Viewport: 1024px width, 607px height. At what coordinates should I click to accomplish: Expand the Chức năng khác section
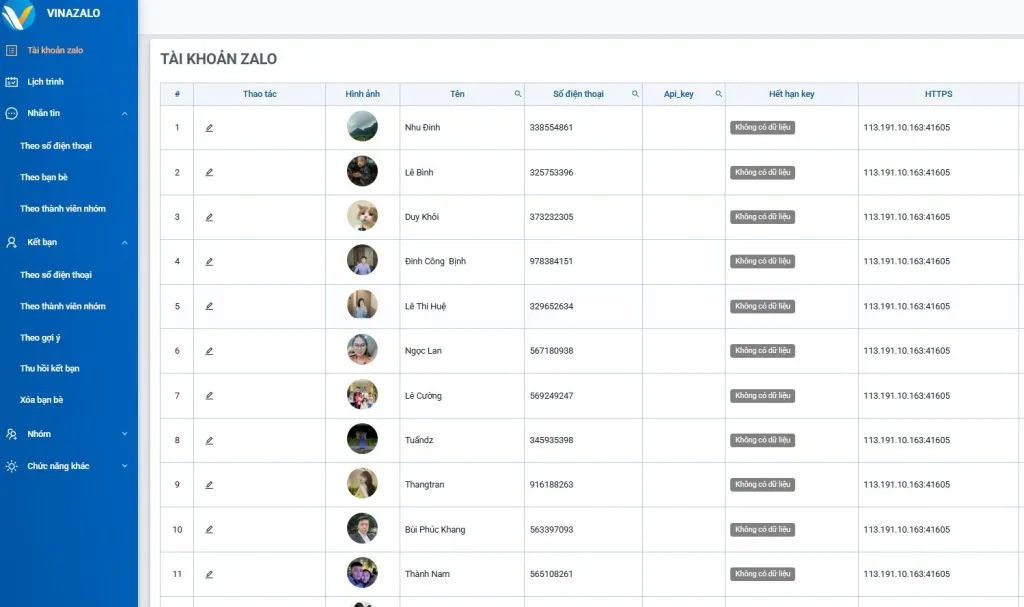(124, 466)
